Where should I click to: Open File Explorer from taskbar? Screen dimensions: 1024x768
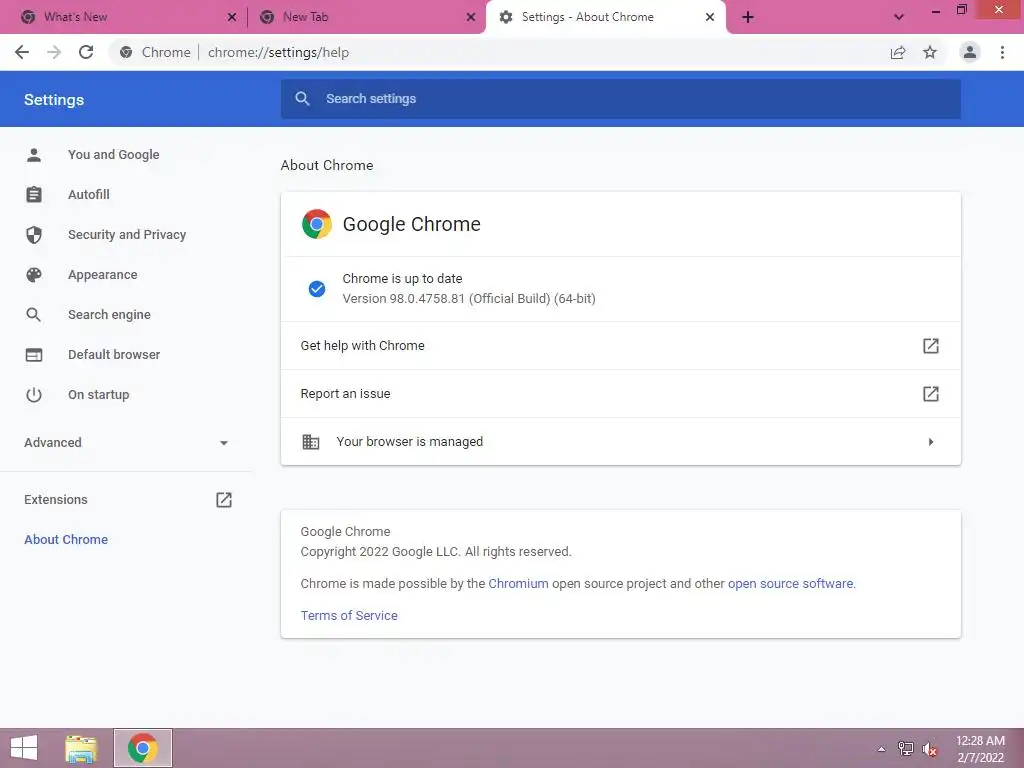tap(82, 748)
